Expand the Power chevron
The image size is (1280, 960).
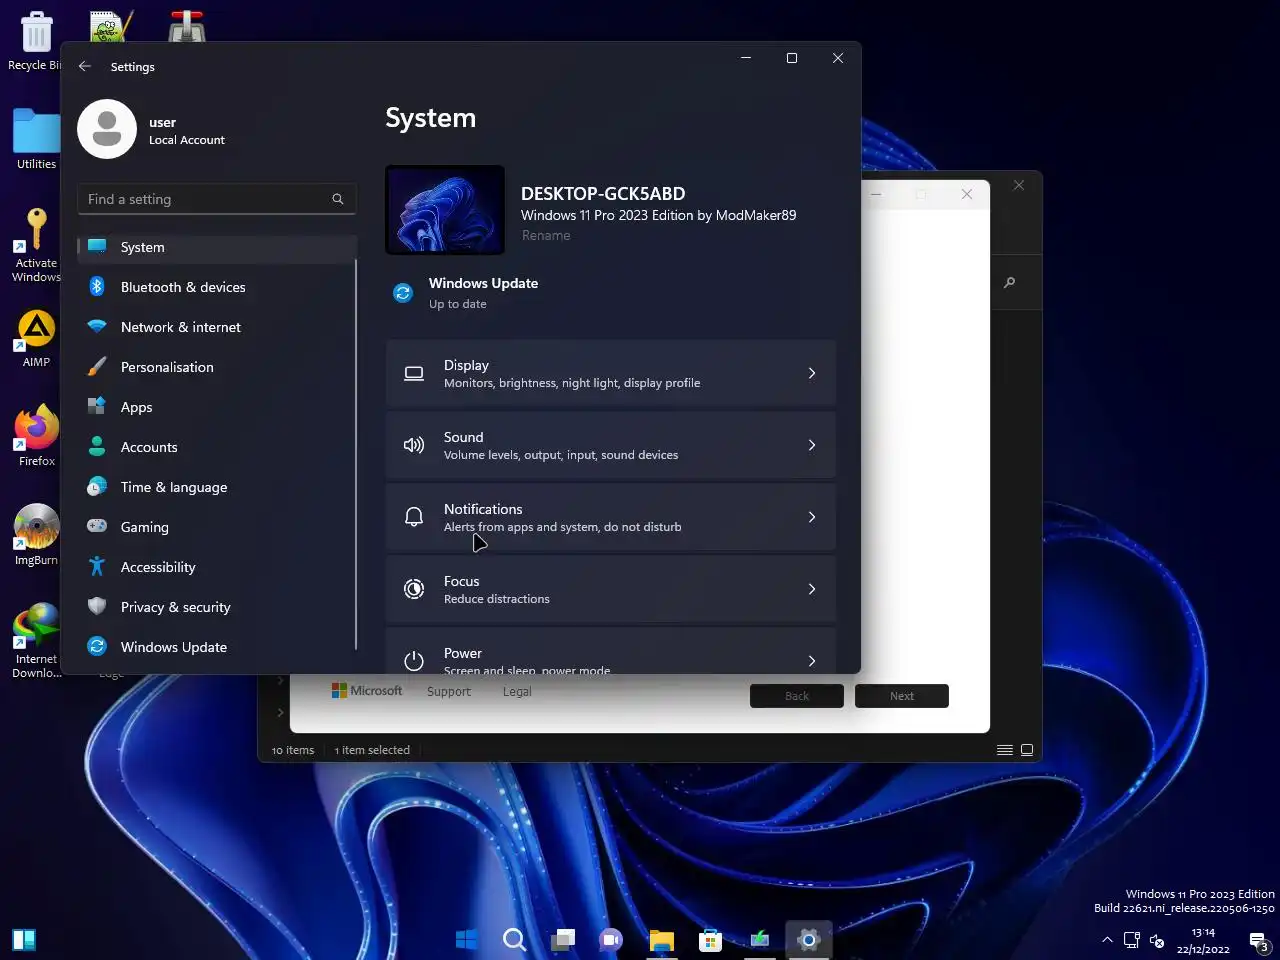(x=812, y=660)
